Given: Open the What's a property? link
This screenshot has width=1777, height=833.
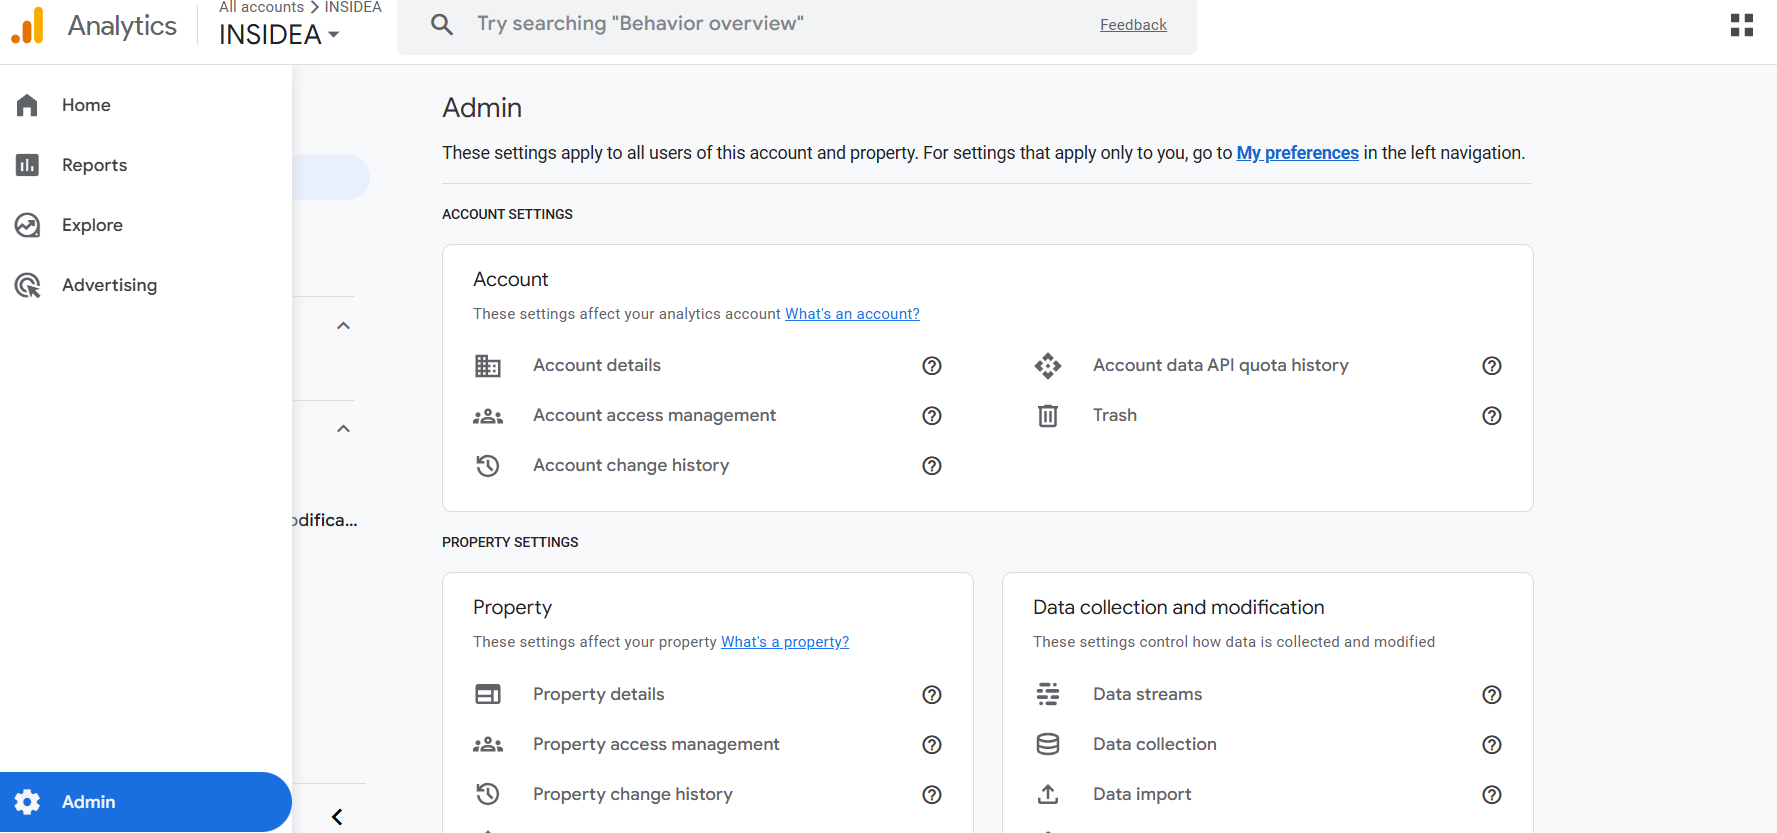Looking at the screenshot, I should [785, 642].
